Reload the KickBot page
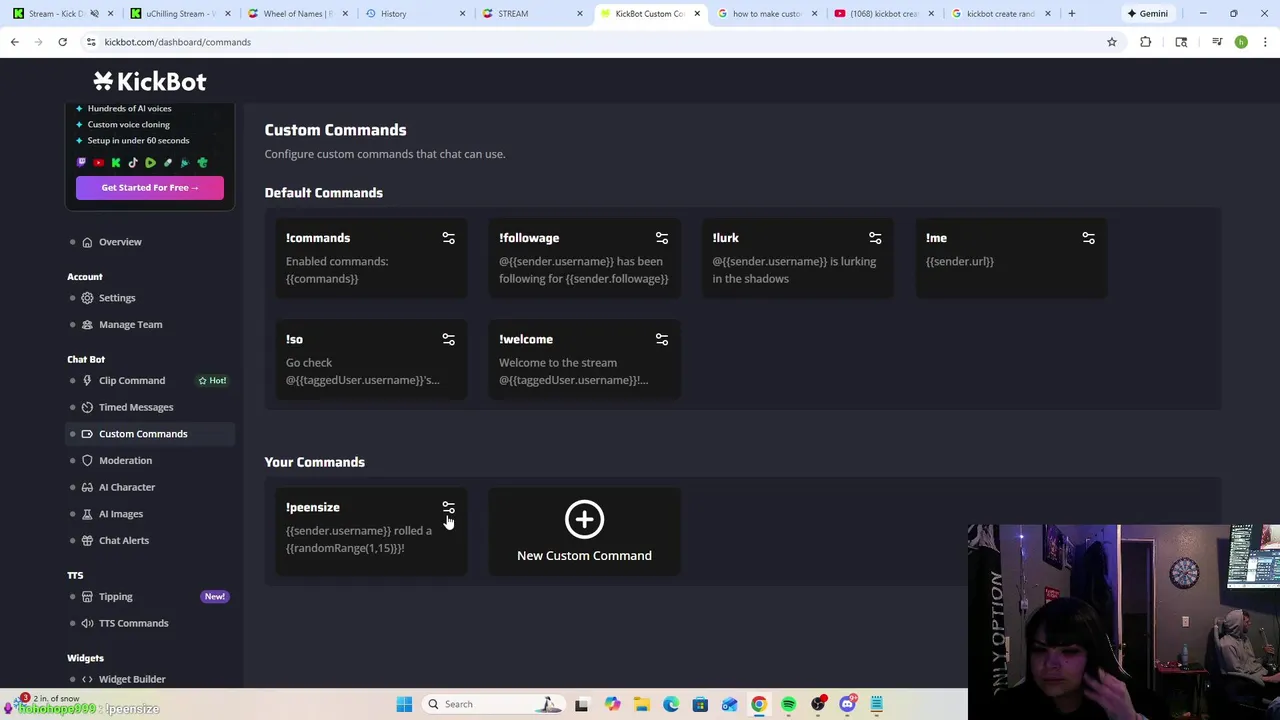 62,42
